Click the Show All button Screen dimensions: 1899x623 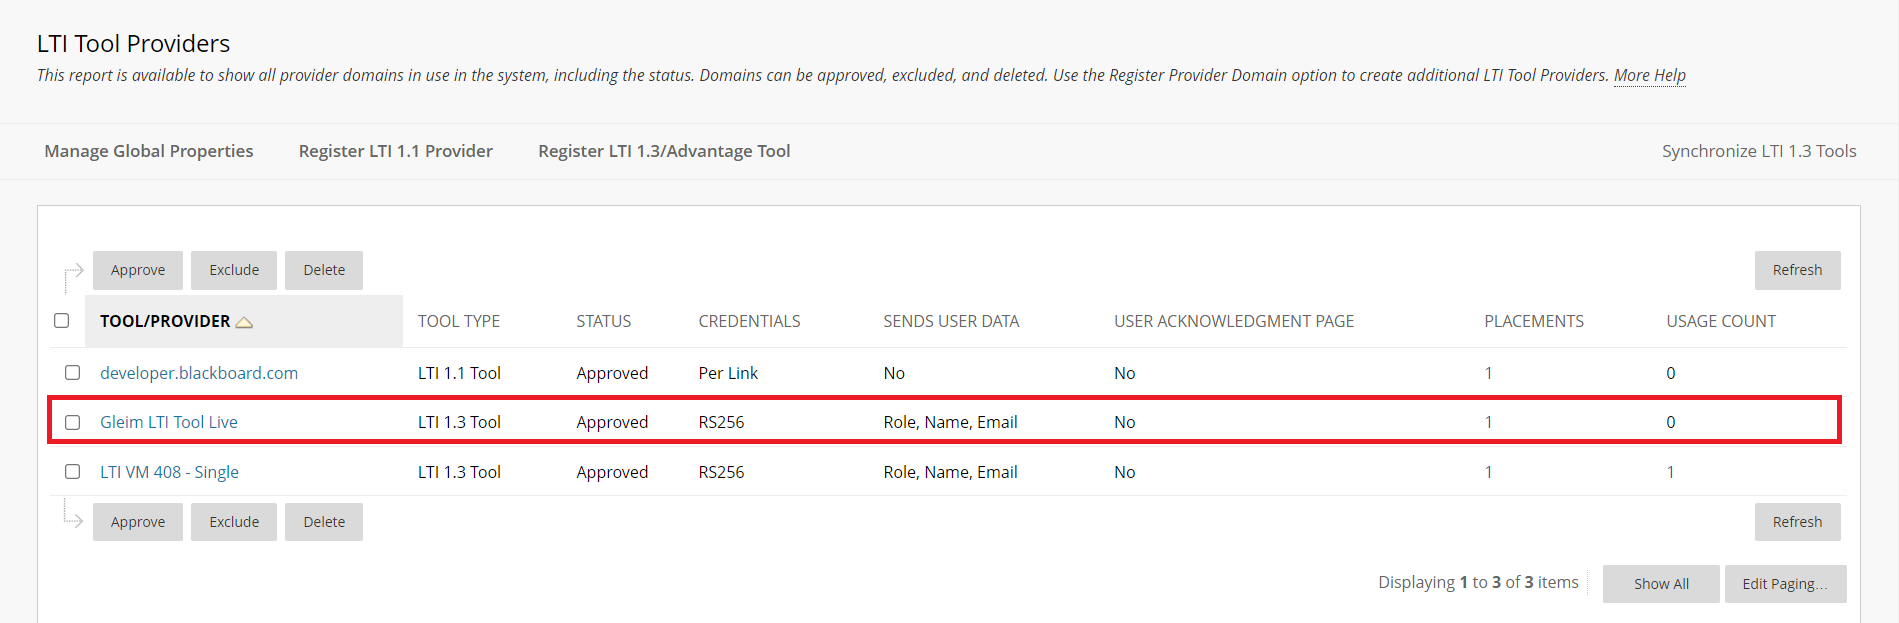click(1661, 584)
